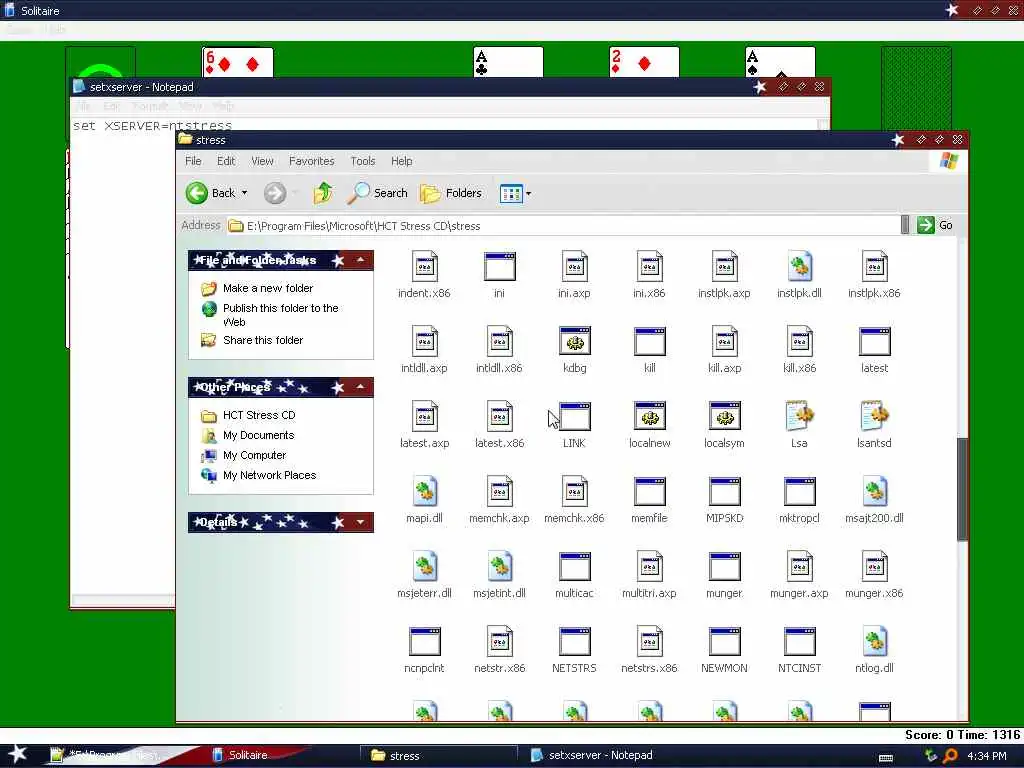
Task: Open the Tools menu
Action: click(362, 161)
